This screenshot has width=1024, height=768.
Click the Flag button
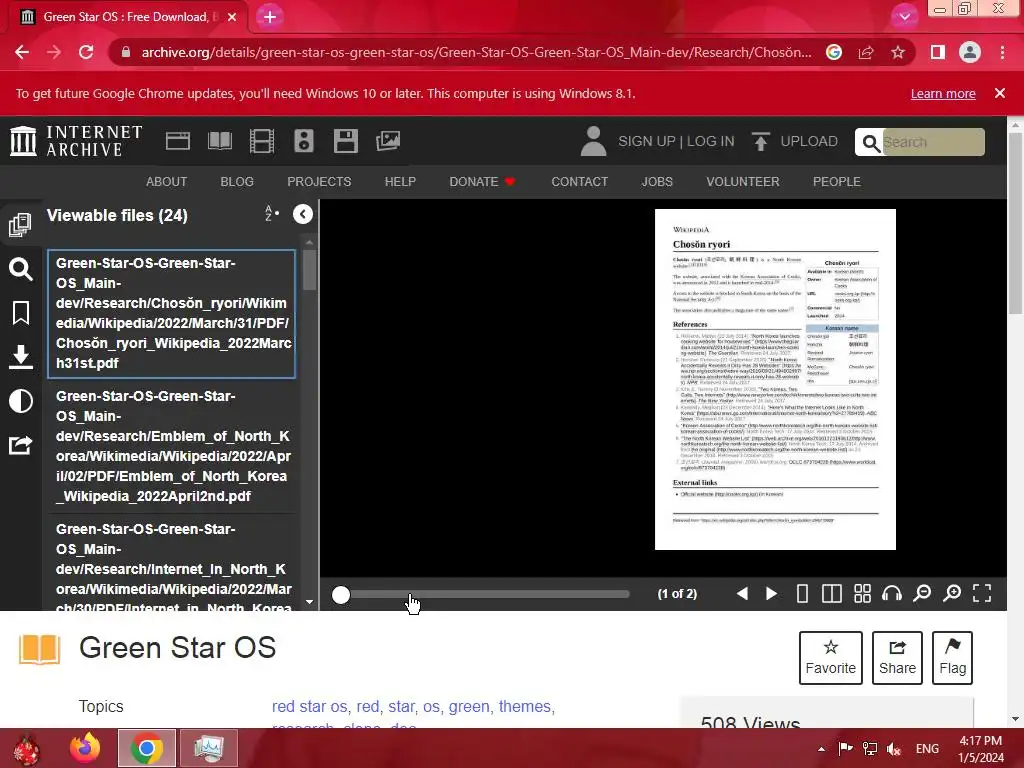point(952,658)
